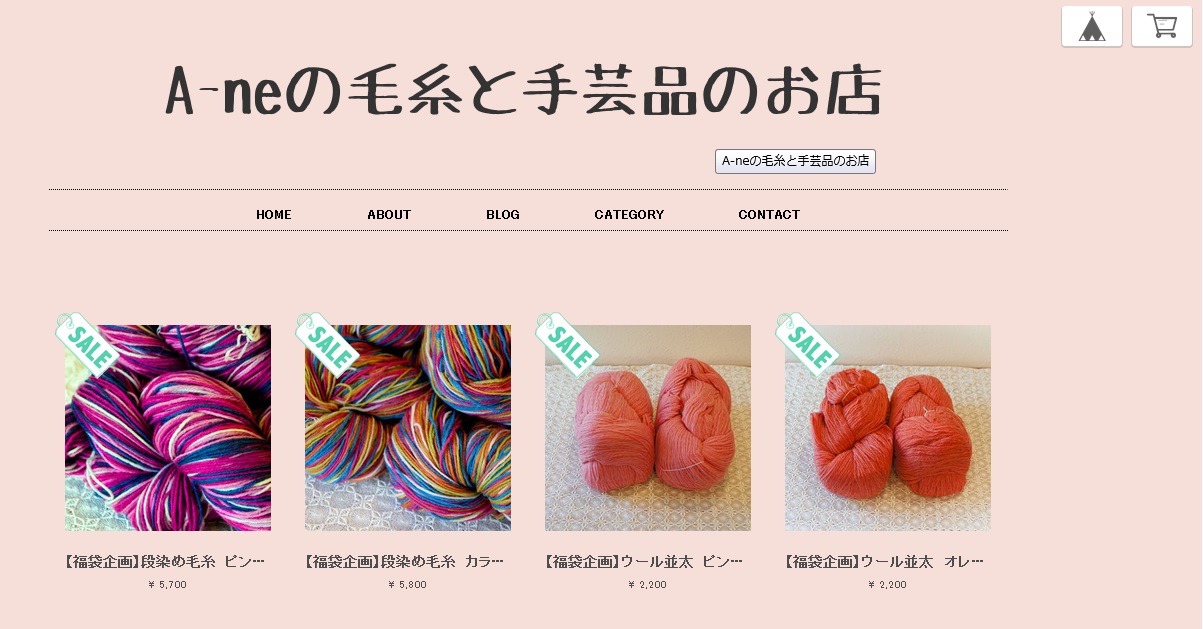
Task: Click the tent-shaped shop icon
Action: point(1092,26)
